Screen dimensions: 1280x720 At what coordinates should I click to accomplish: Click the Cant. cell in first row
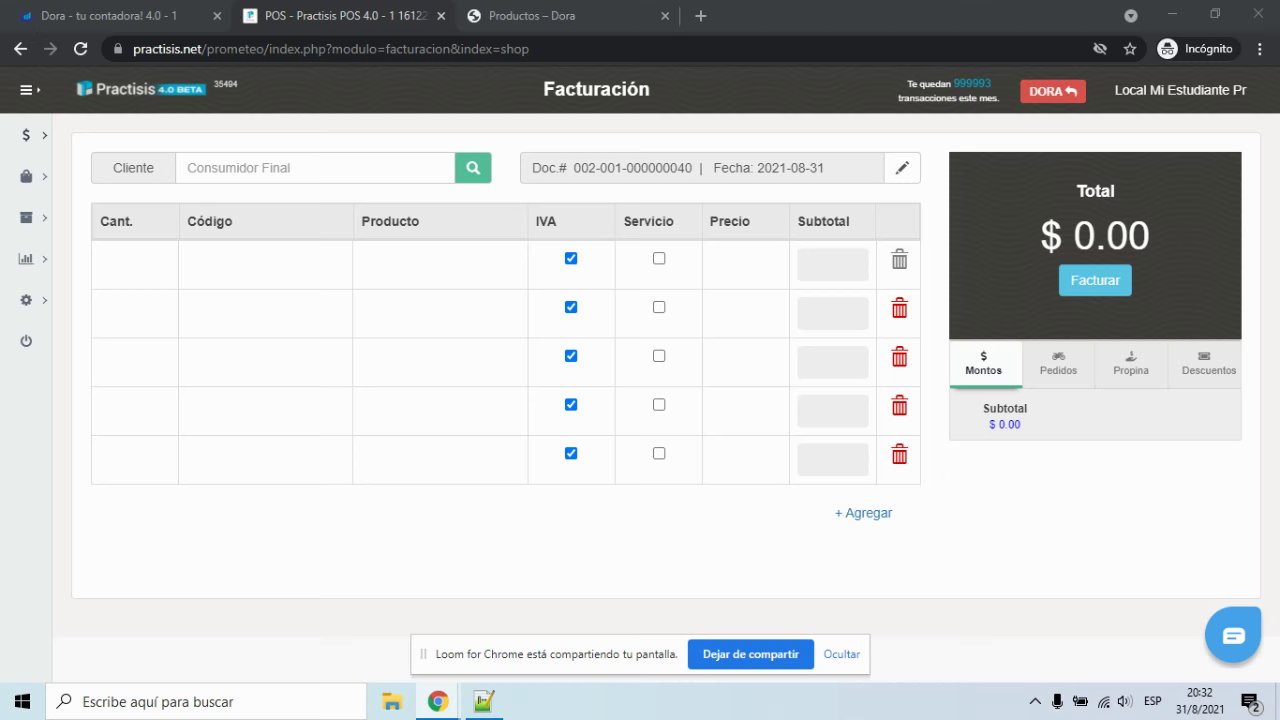pos(135,265)
